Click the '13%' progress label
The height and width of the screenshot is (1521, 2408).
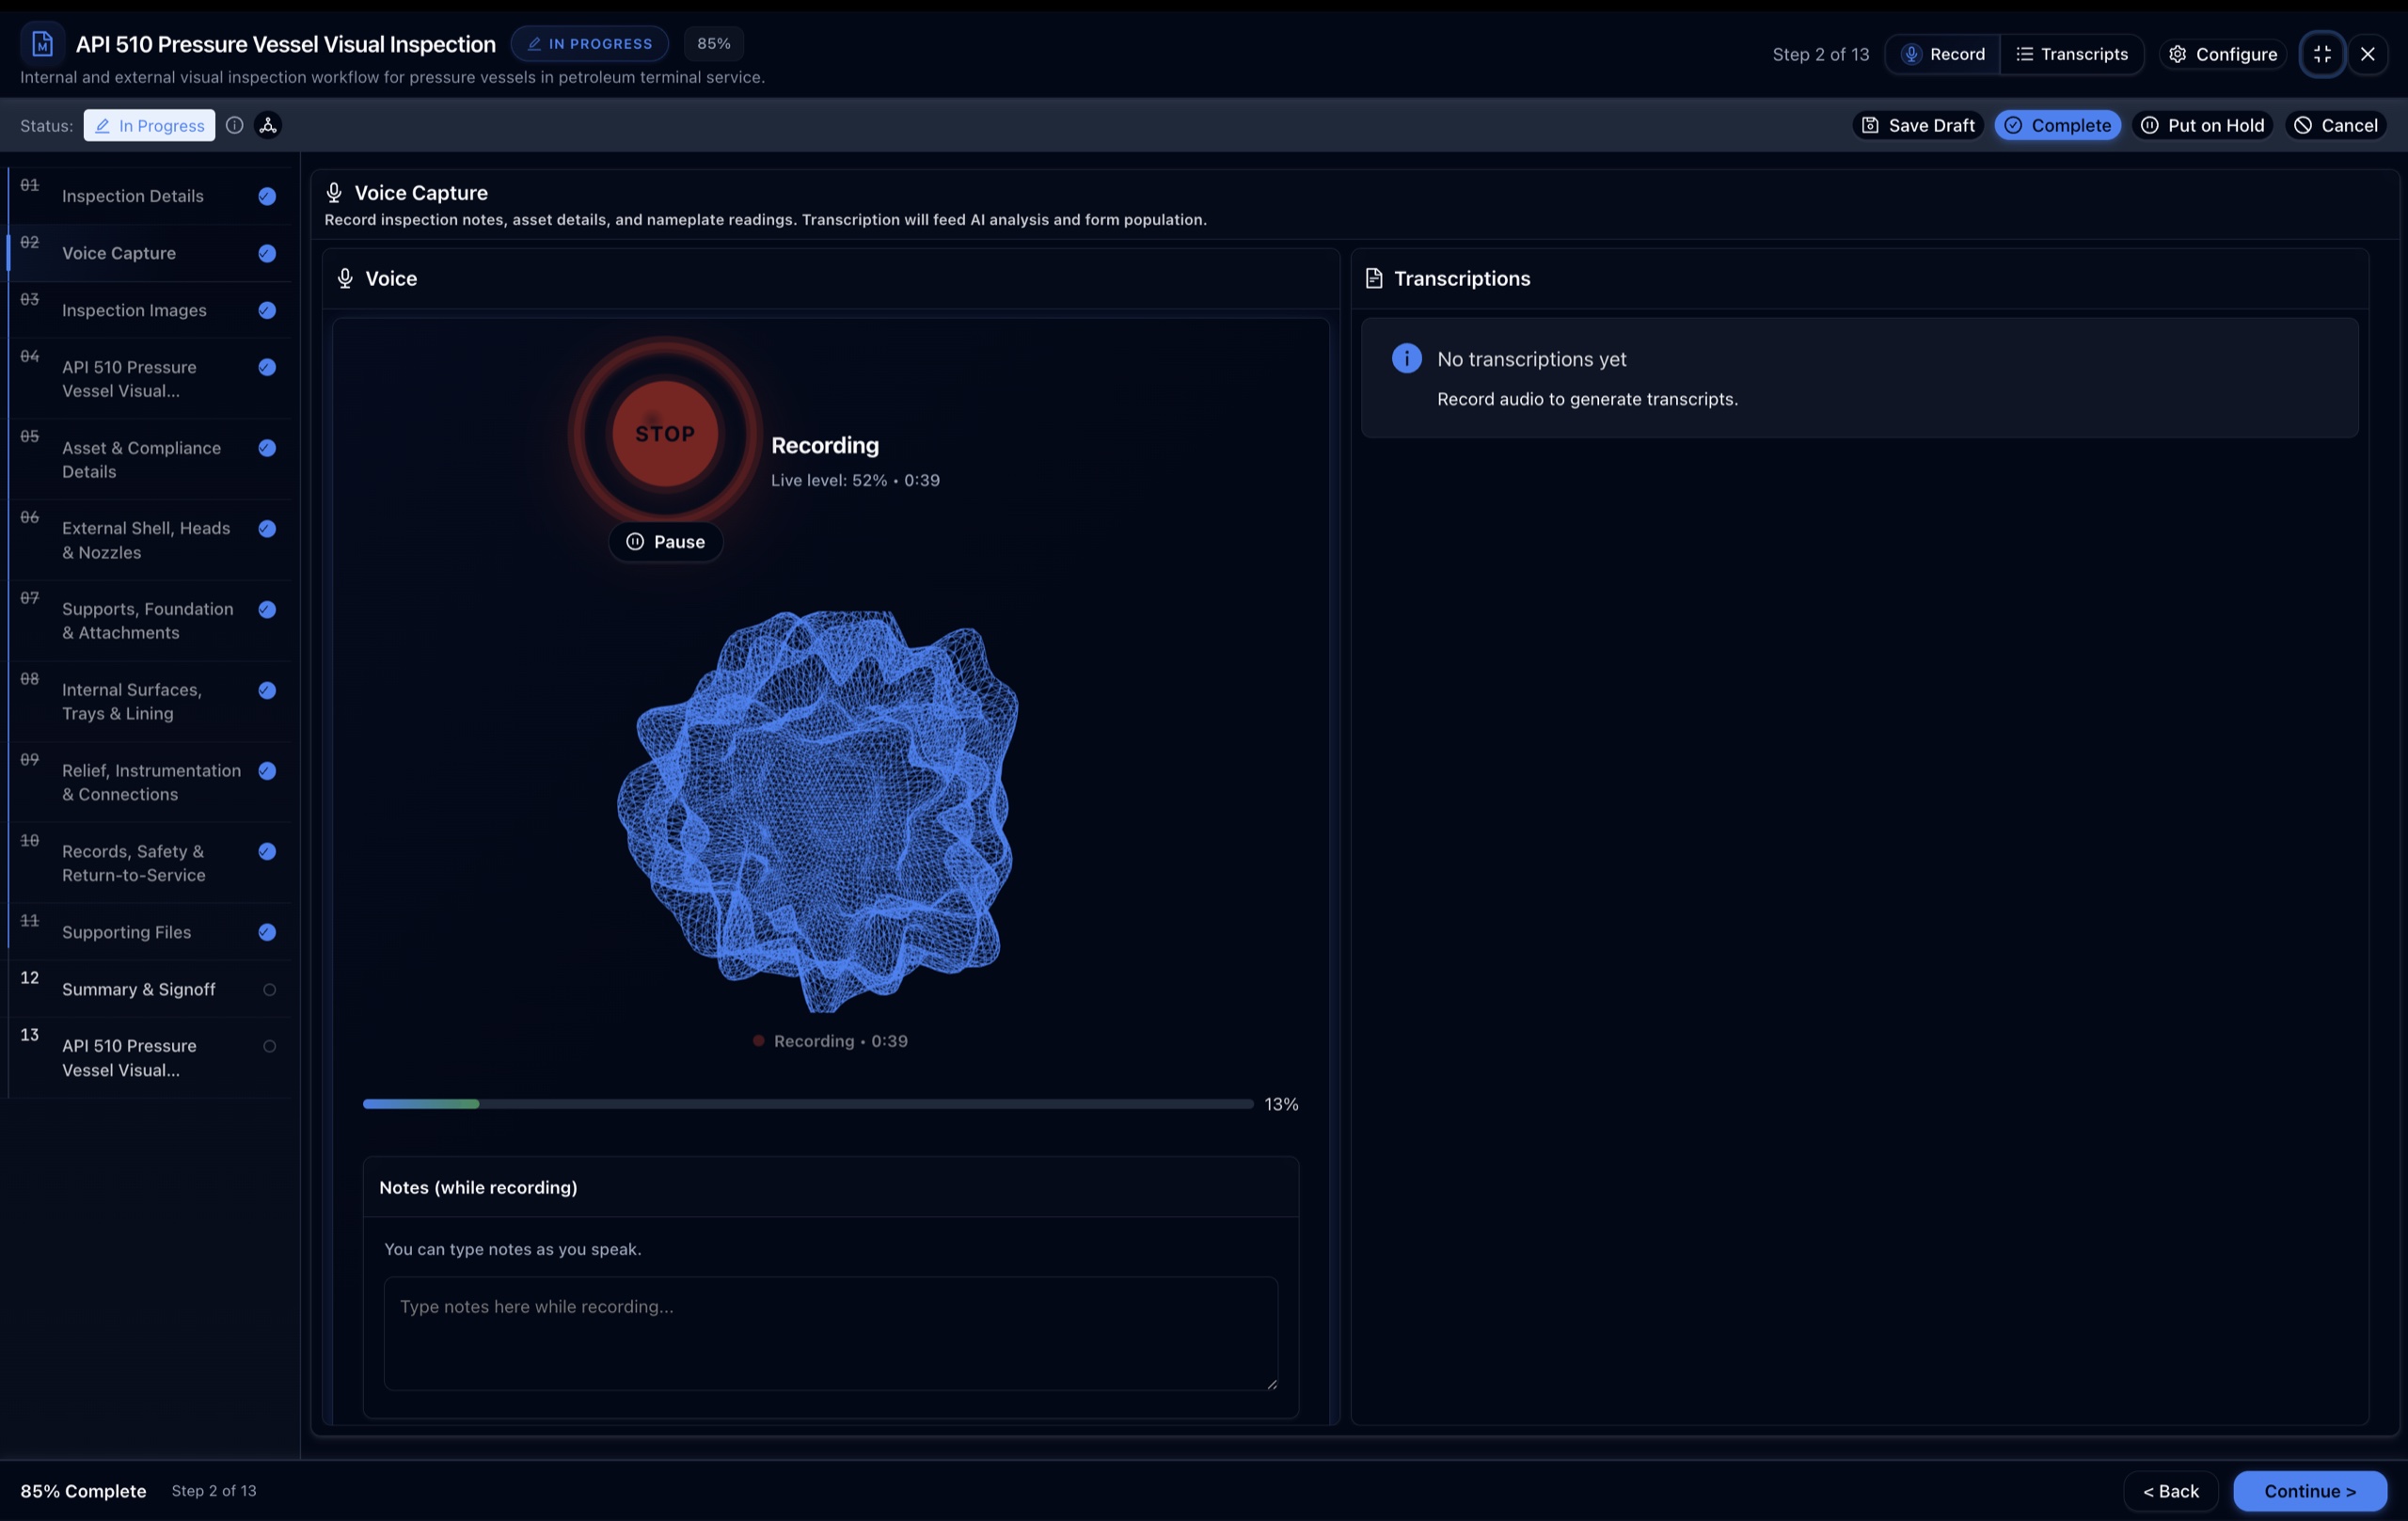tap(1281, 1104)
